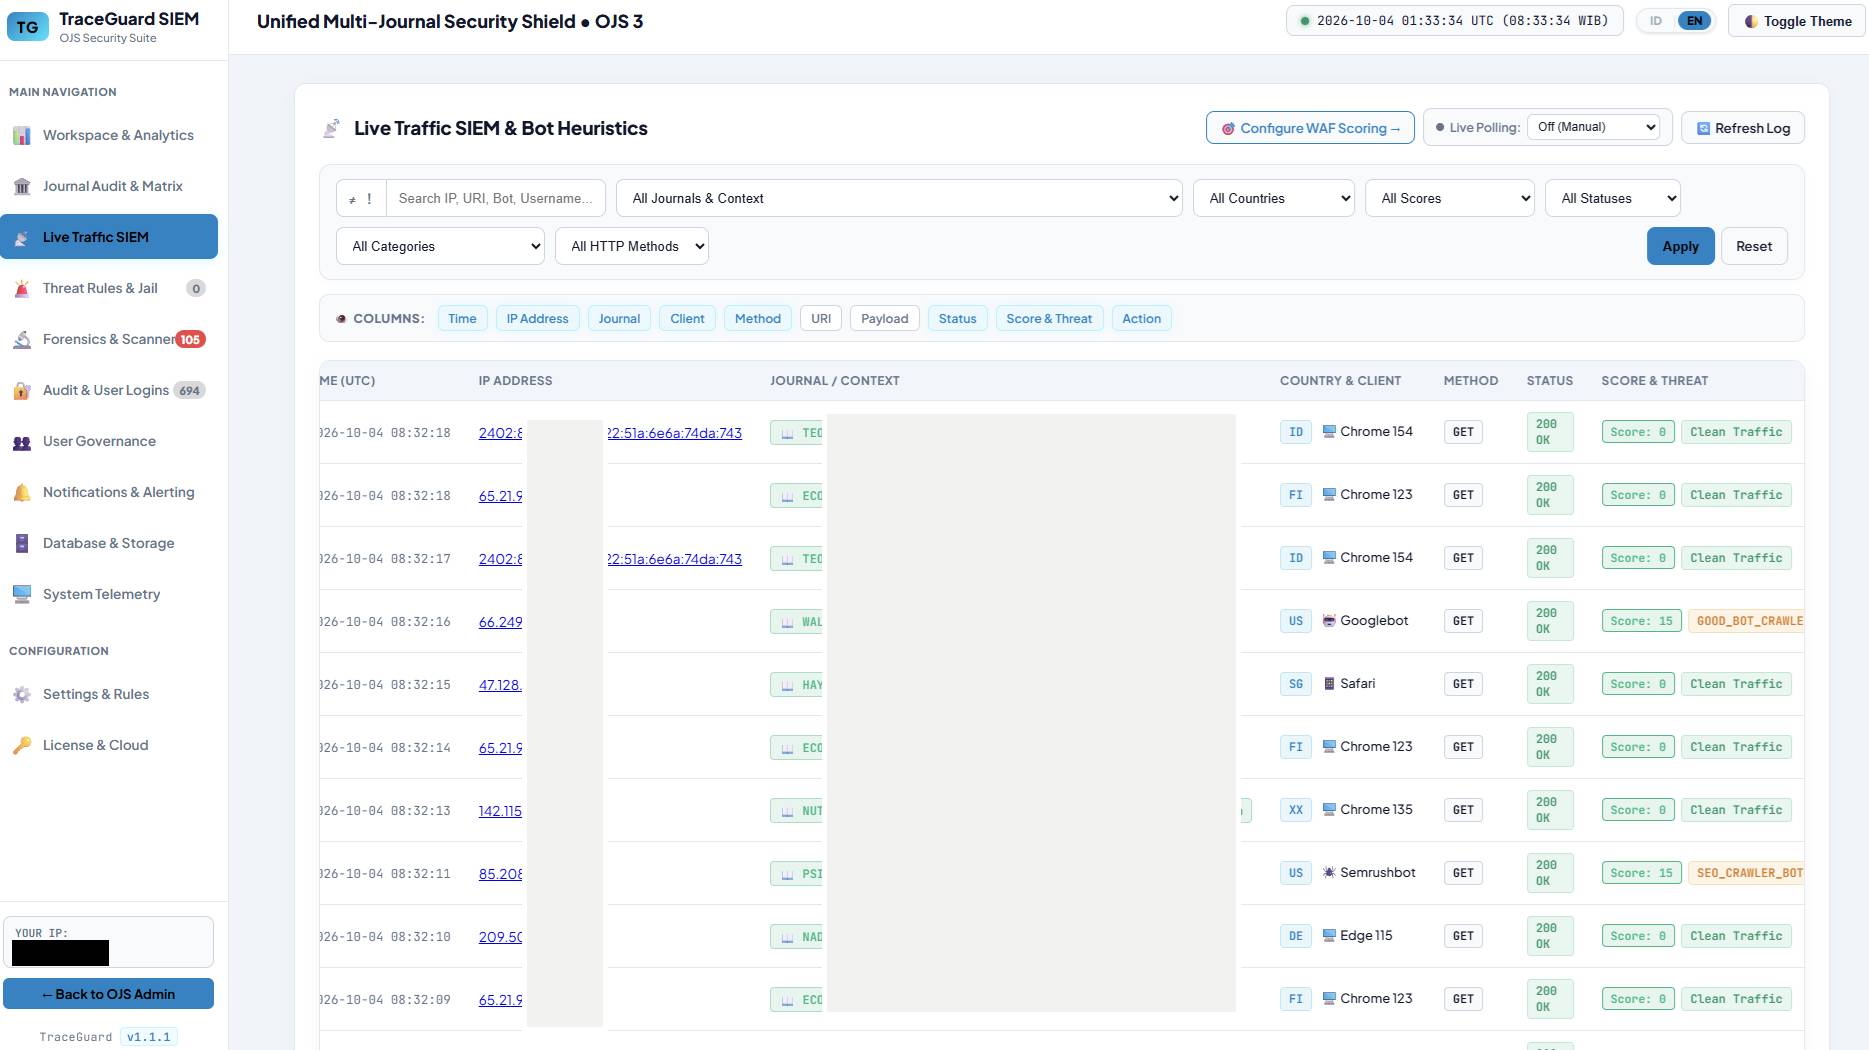This screenshot has width=1869, height=1050.
Task: Open the All Scores dropdown
Action: coord(1450,199)
